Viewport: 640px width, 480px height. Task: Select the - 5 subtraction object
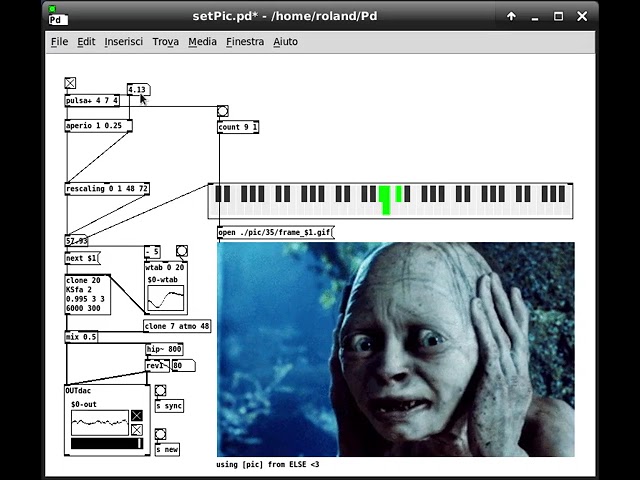click(152, 252)
